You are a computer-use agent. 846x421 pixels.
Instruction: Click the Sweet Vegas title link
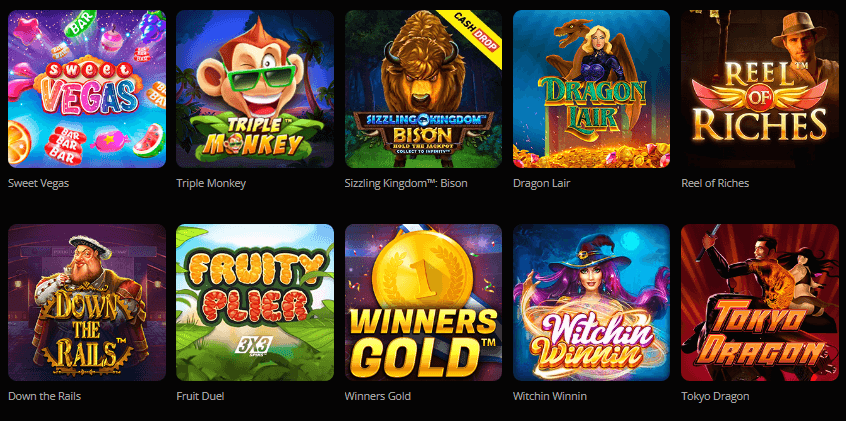click(38, 183)
